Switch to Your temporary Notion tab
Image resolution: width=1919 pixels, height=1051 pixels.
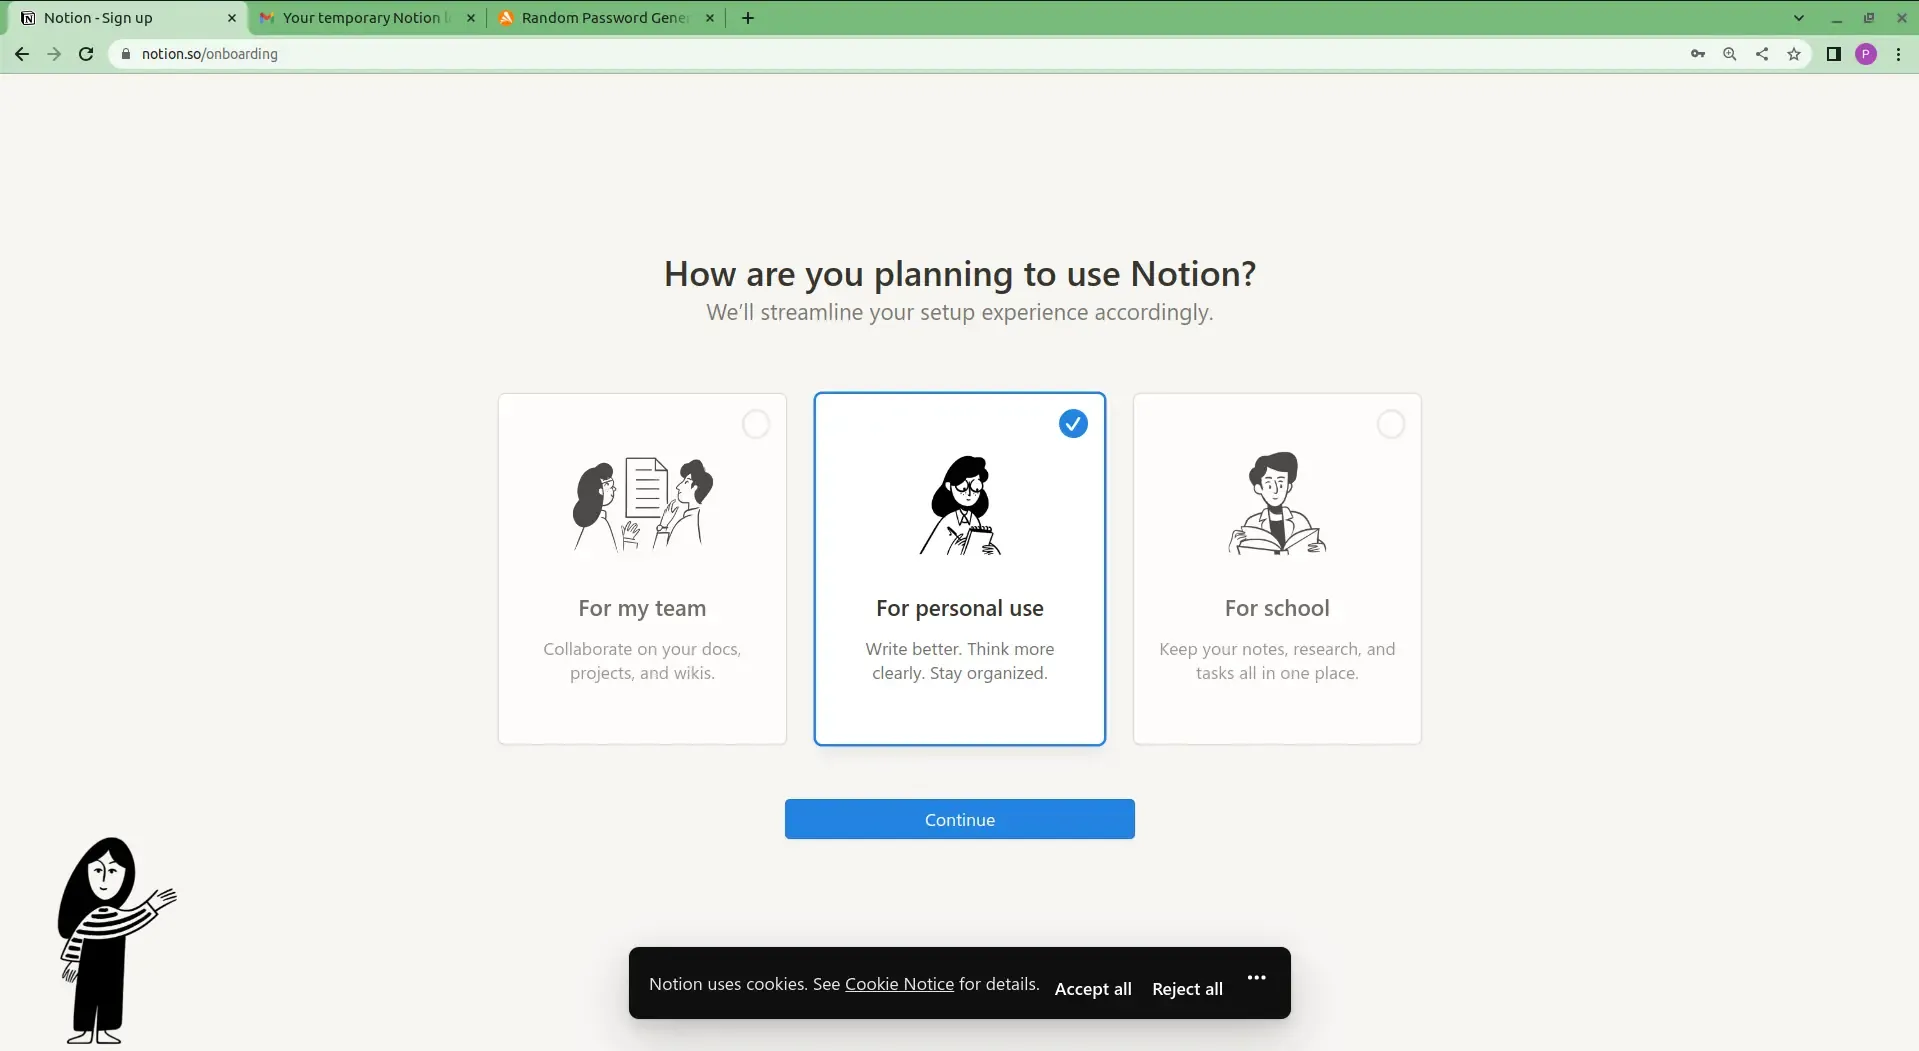pos(366,18)
